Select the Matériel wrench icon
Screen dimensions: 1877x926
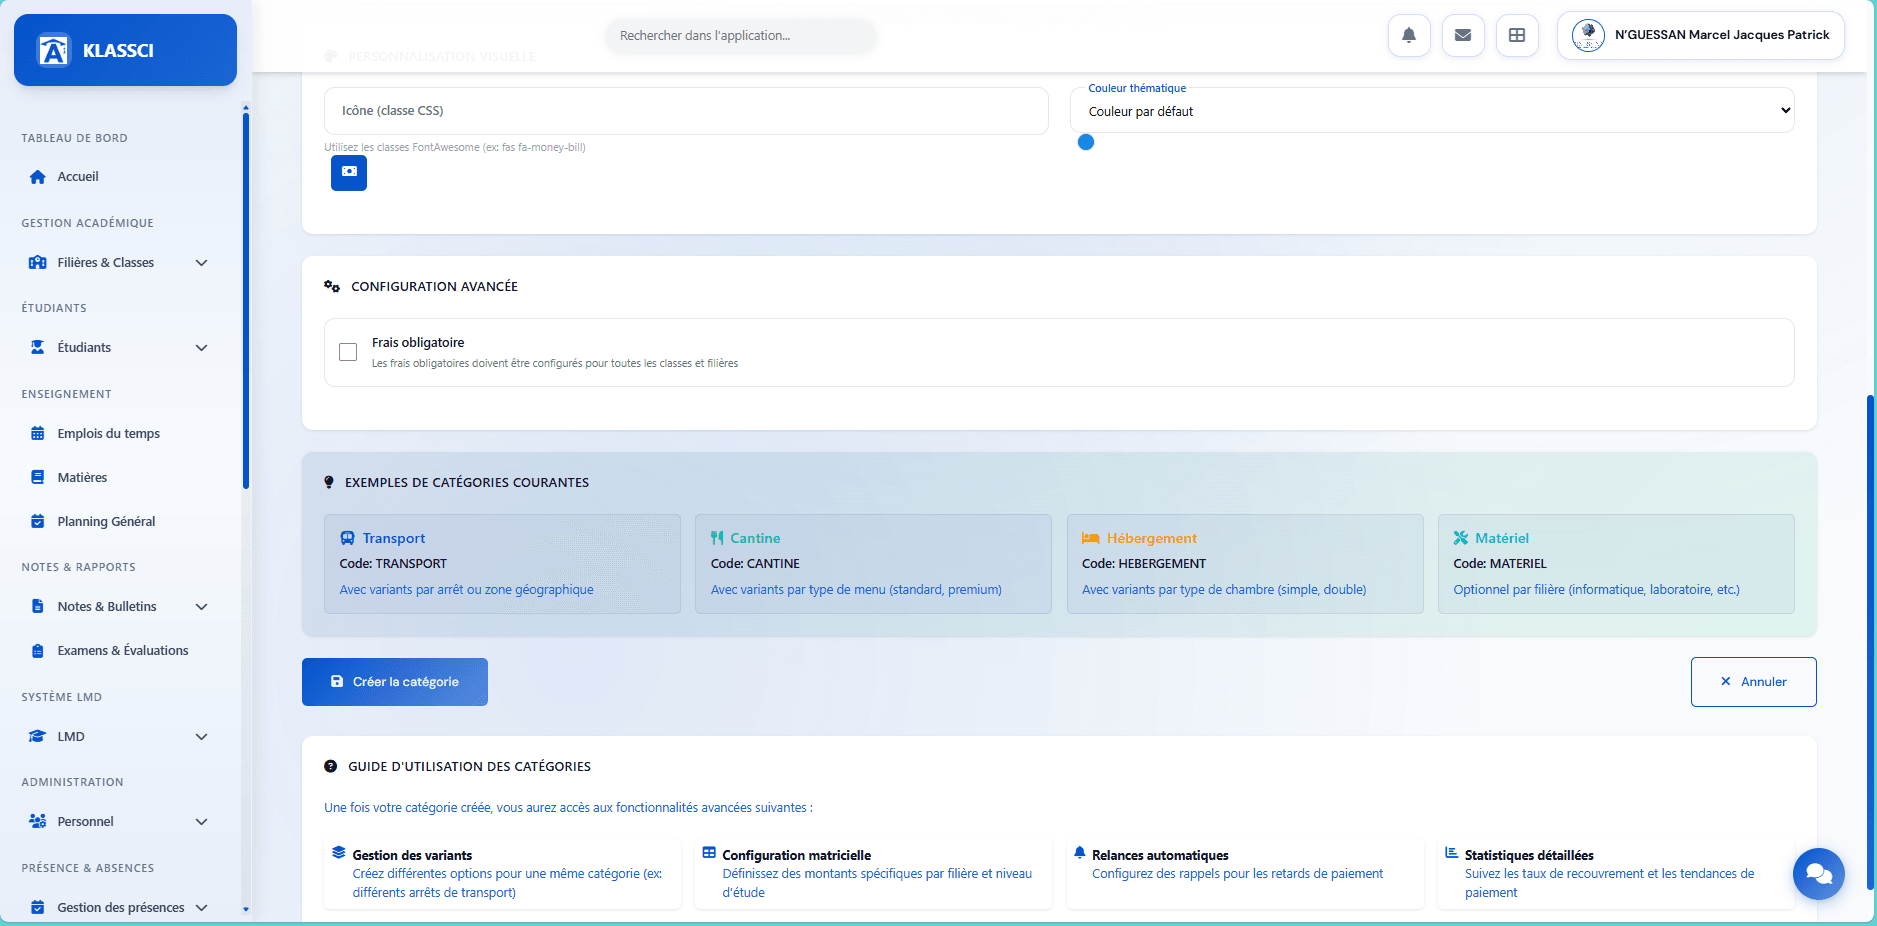(x=1460, y=537)
